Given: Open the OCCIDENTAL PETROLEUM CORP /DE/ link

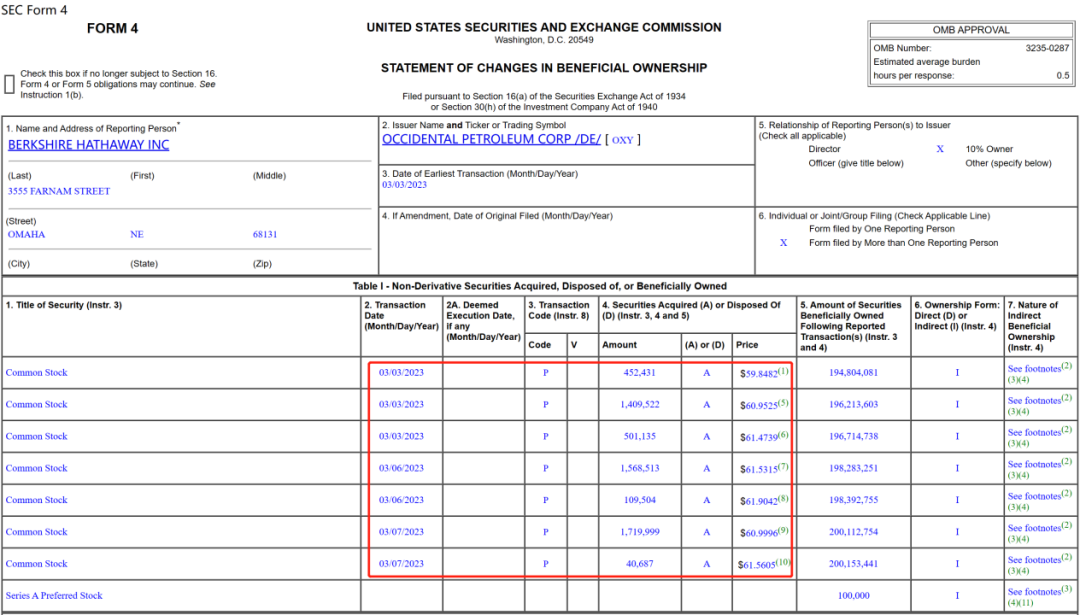Looking at the screenshot, I should tap(491, 139).
